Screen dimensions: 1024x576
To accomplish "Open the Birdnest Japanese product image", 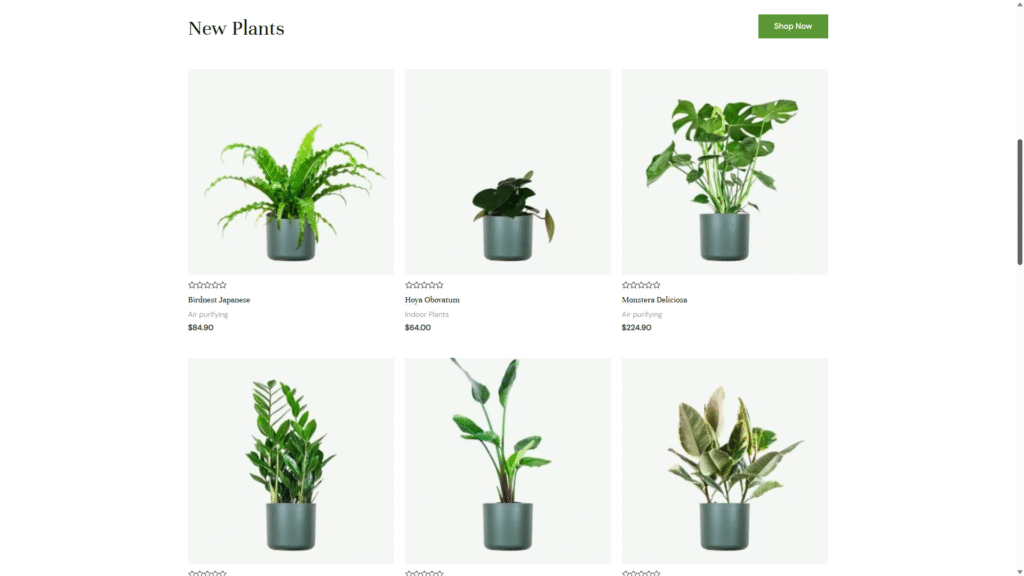I will (x=291, y=172).
